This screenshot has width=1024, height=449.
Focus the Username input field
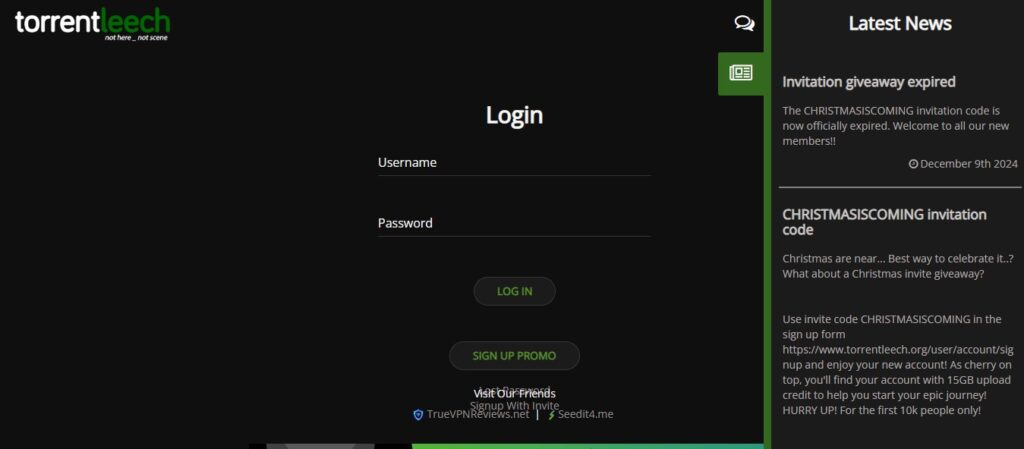point(514,163)
